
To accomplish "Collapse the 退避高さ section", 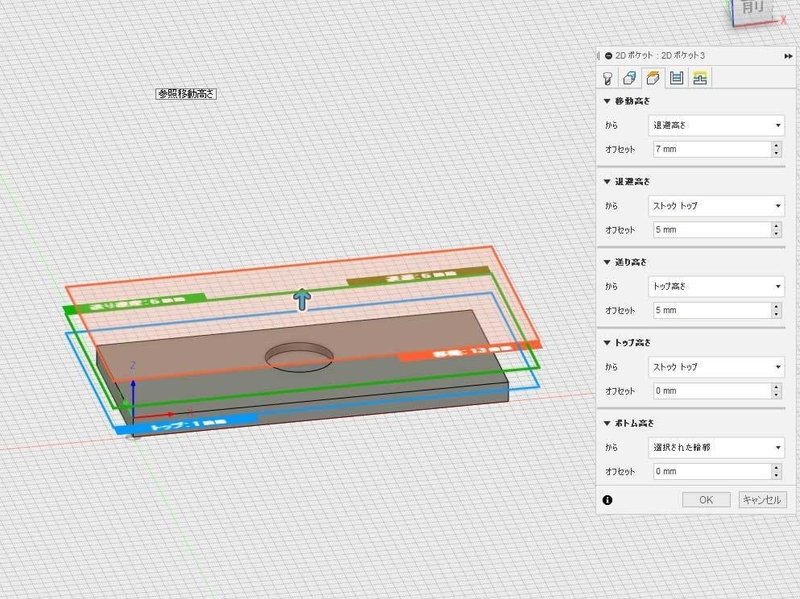I will point(607,182).
